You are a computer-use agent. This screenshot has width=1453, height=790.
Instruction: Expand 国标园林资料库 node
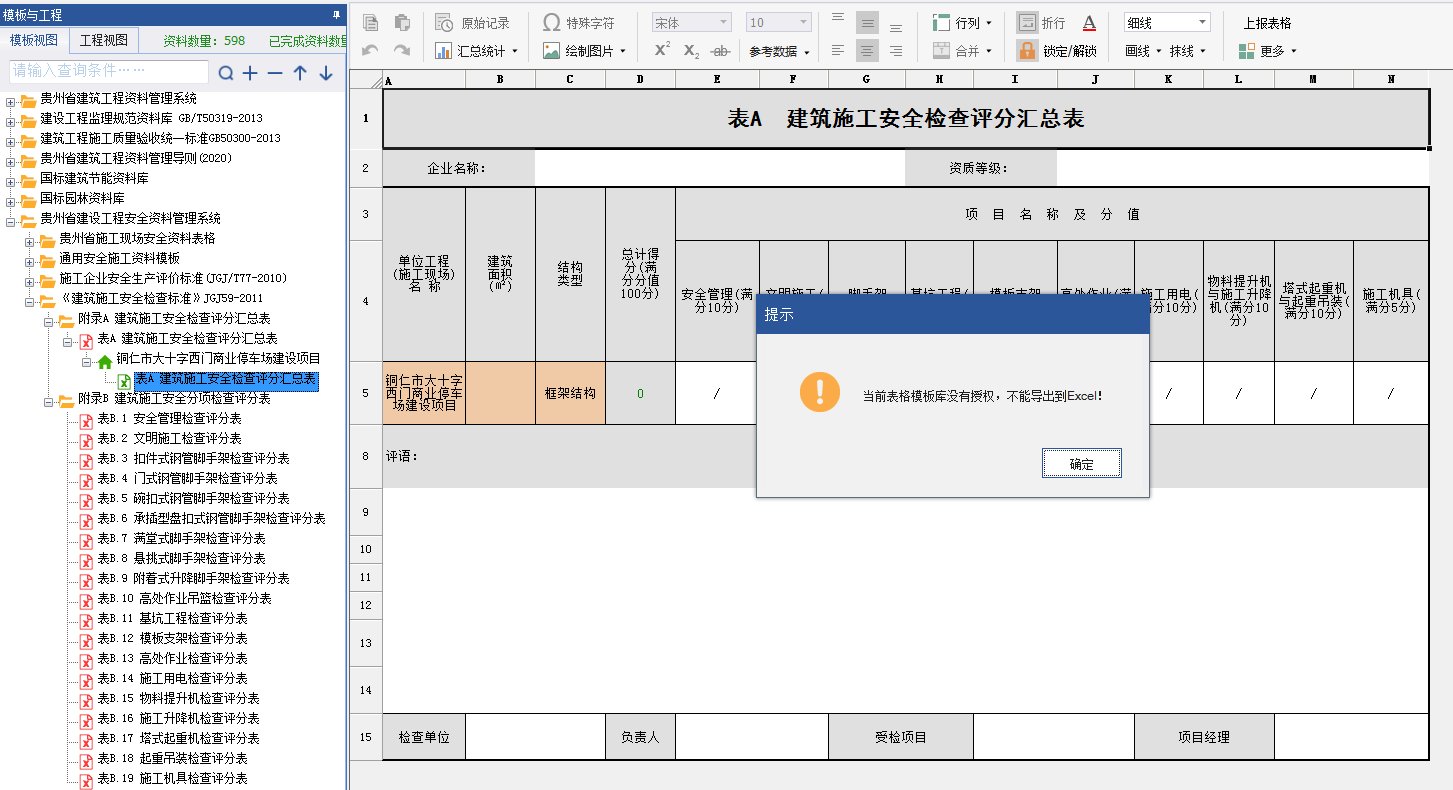point(10,201)
